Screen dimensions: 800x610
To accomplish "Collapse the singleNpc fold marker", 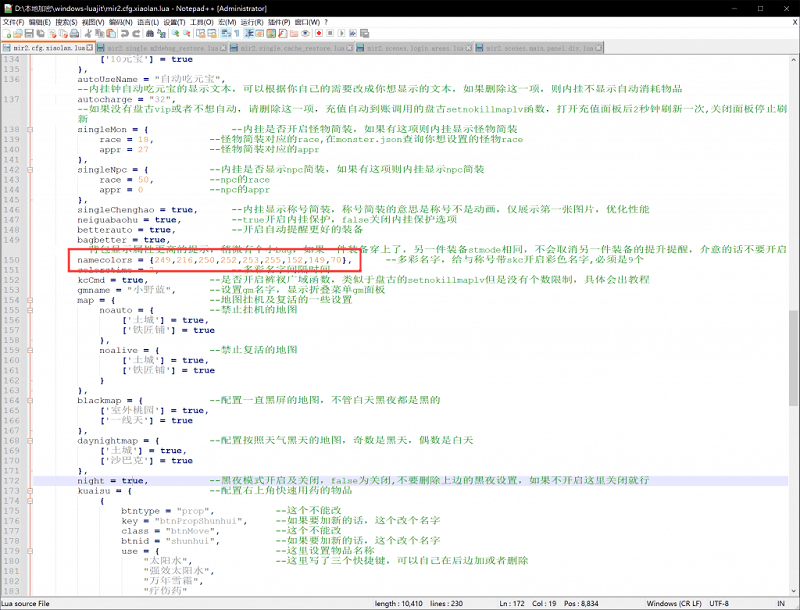I will click(x=29, y=169).
